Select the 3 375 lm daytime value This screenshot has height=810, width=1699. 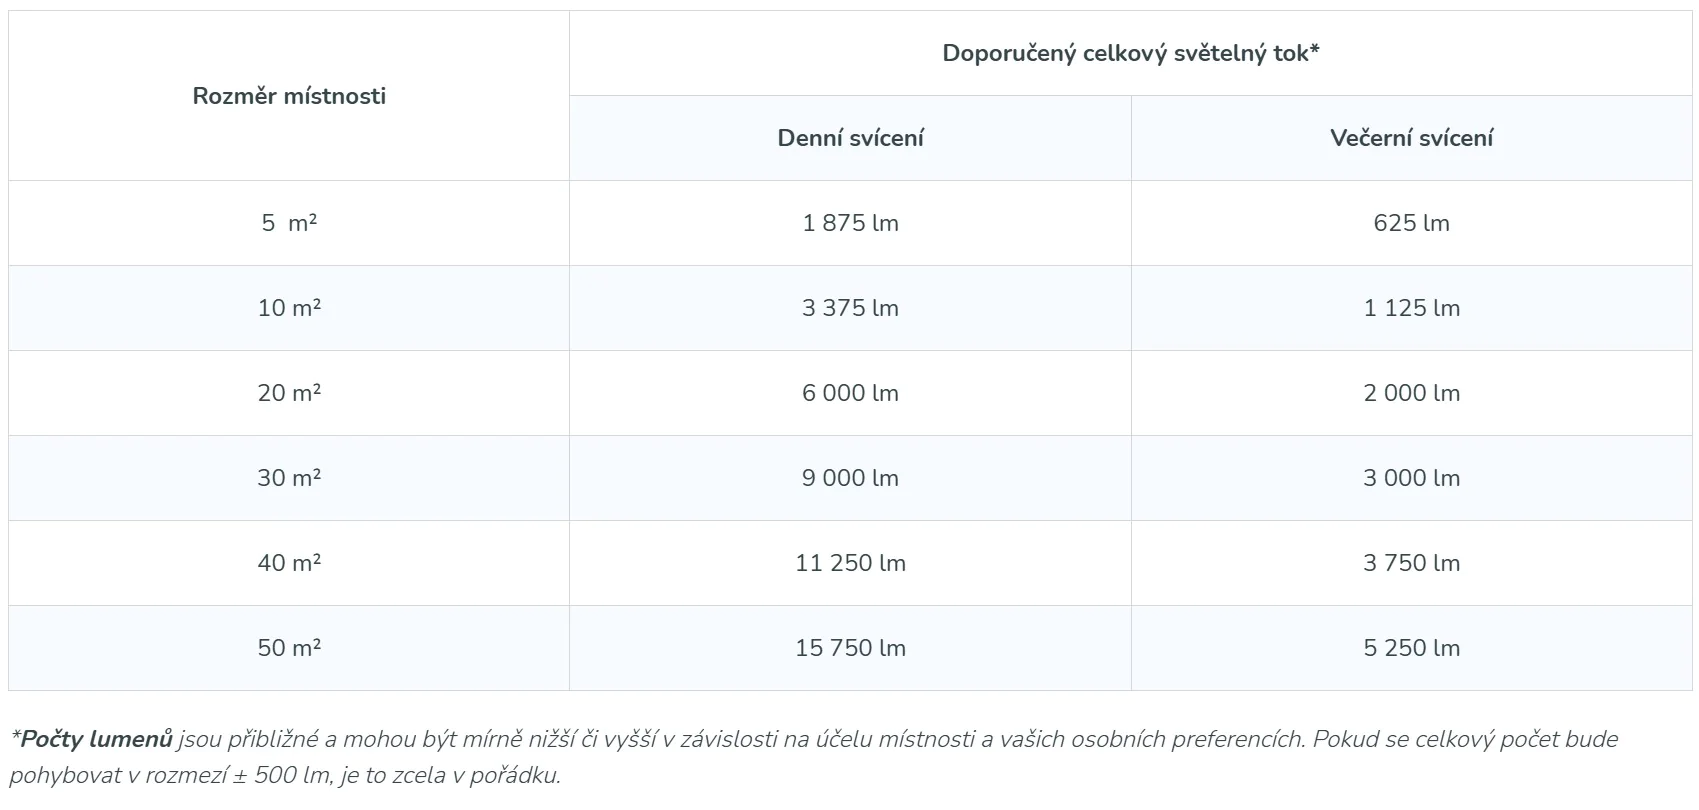pos(850,308)
